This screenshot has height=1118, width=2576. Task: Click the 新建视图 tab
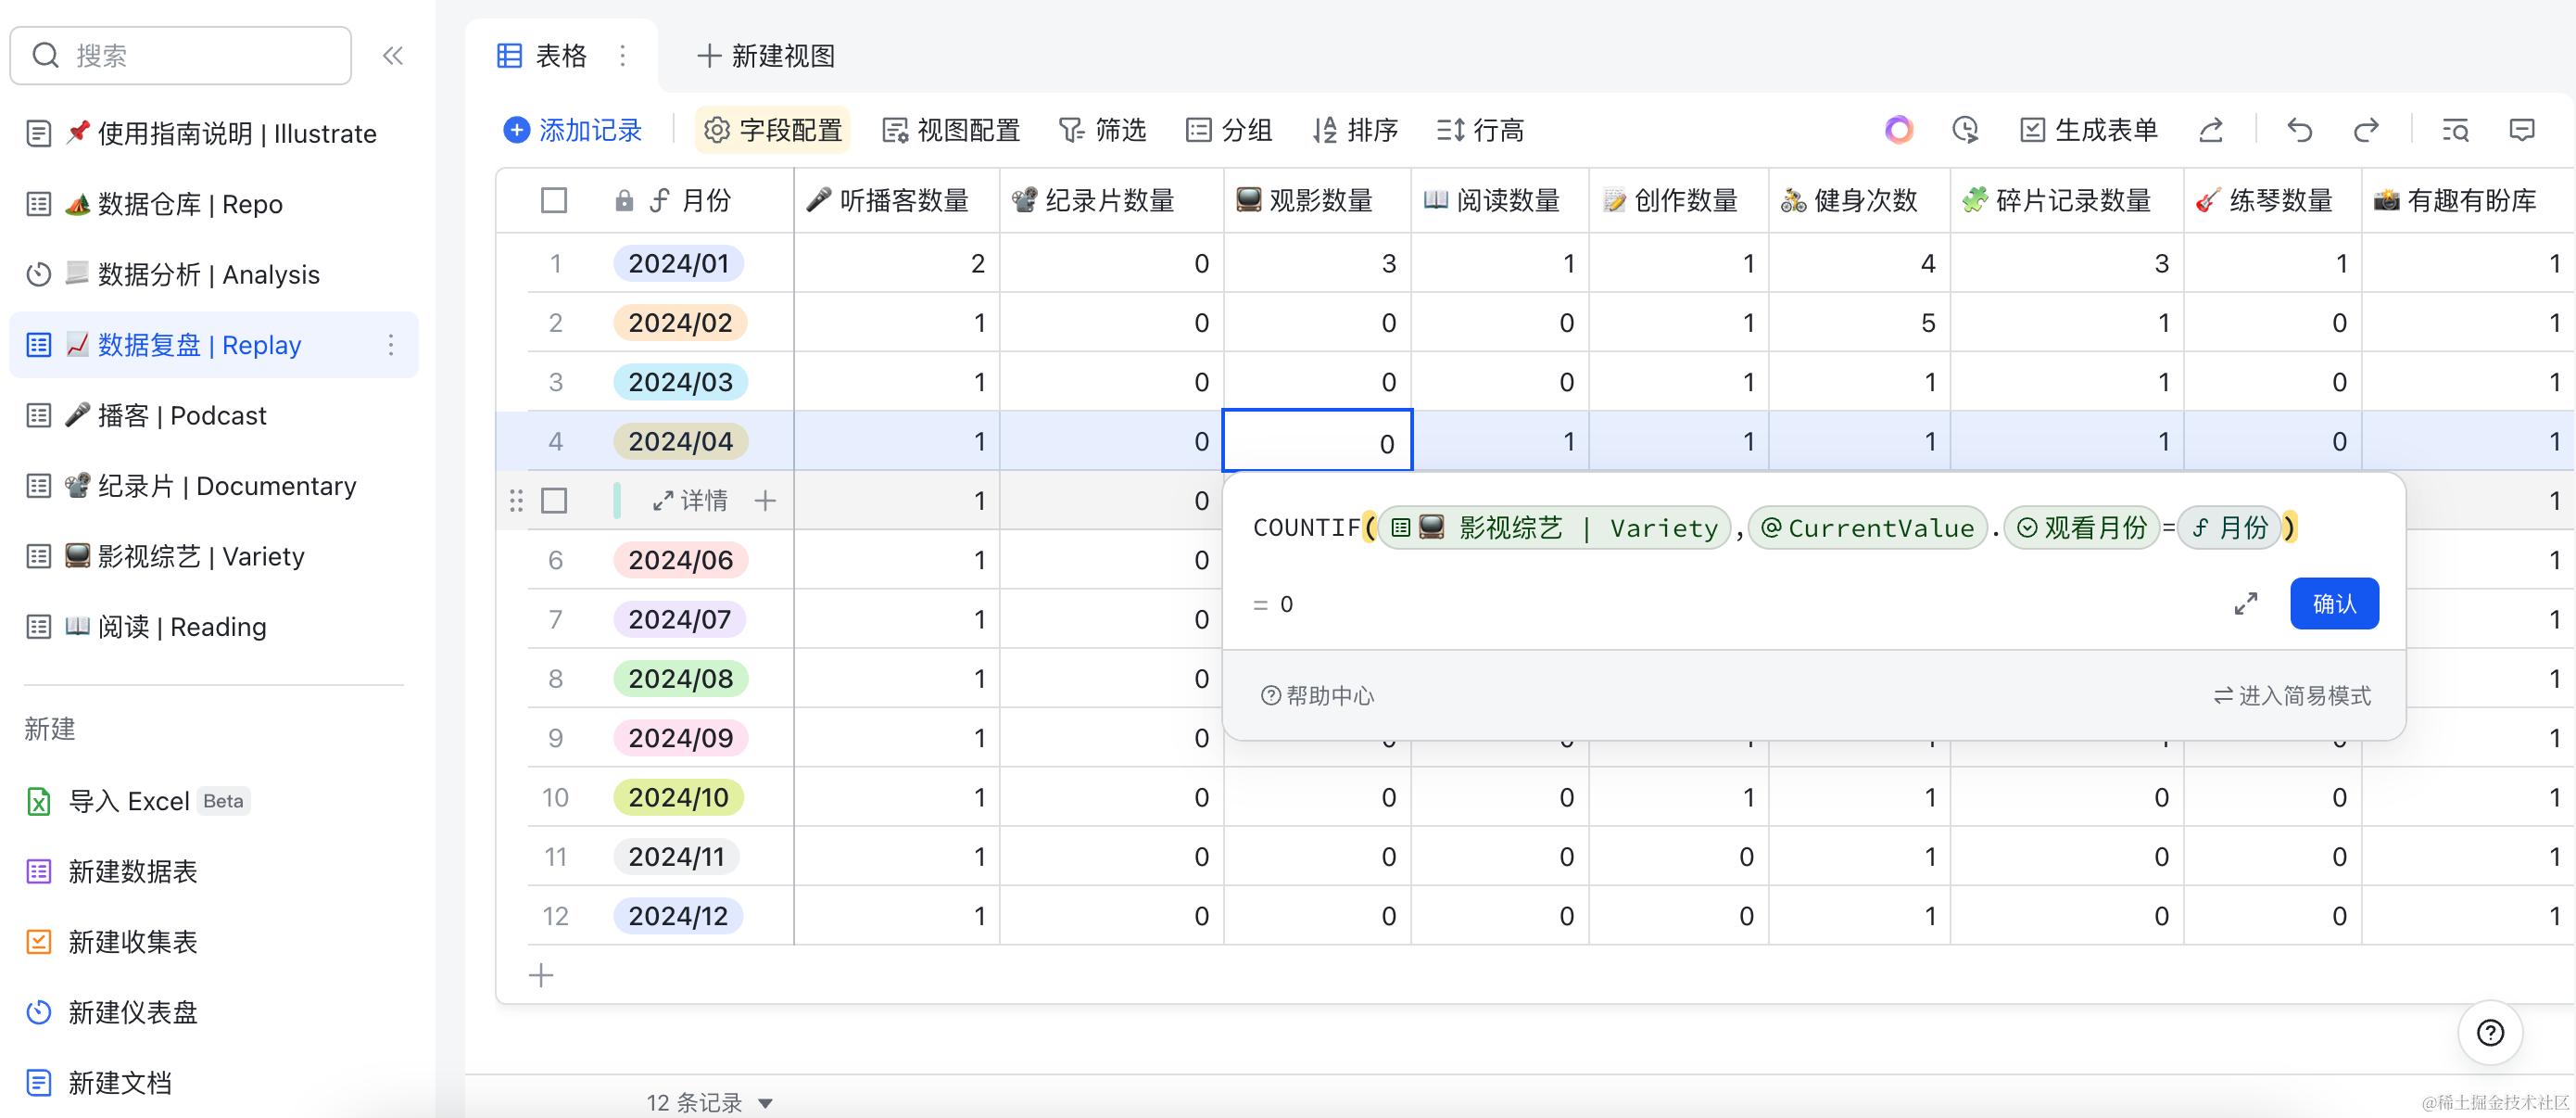(766, 56)
